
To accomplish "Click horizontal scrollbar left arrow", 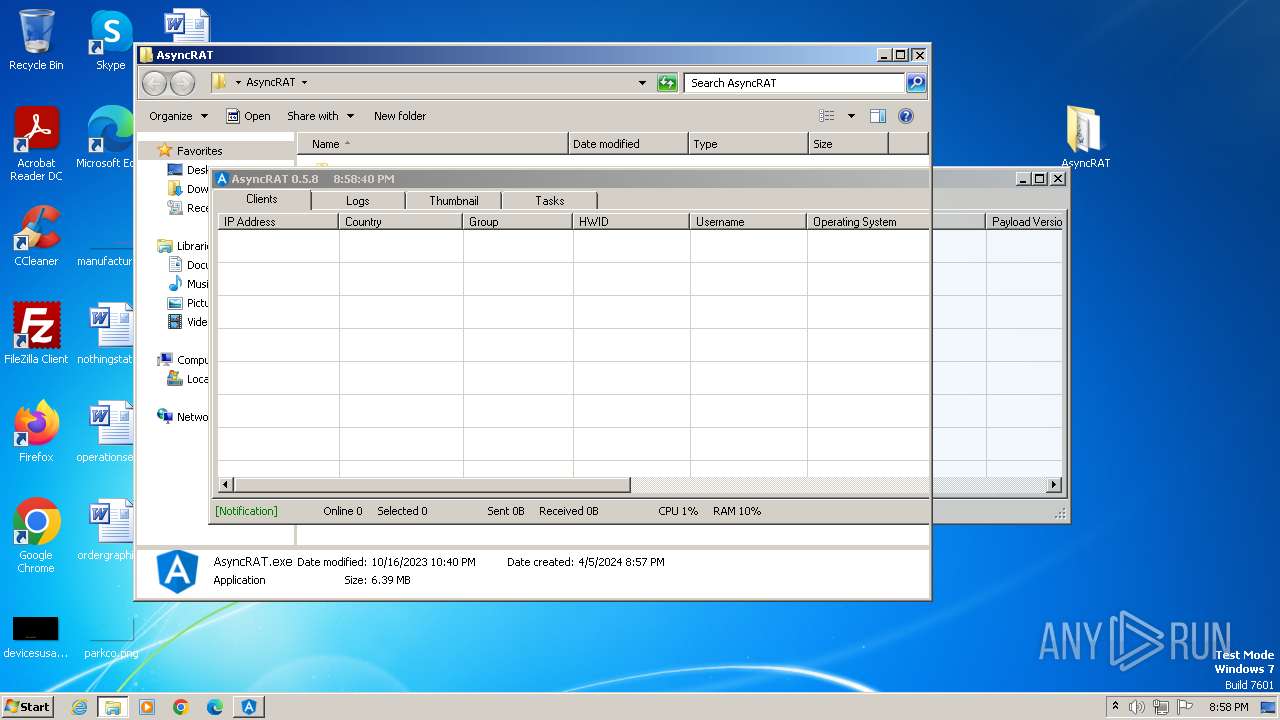I will [226, 485].
